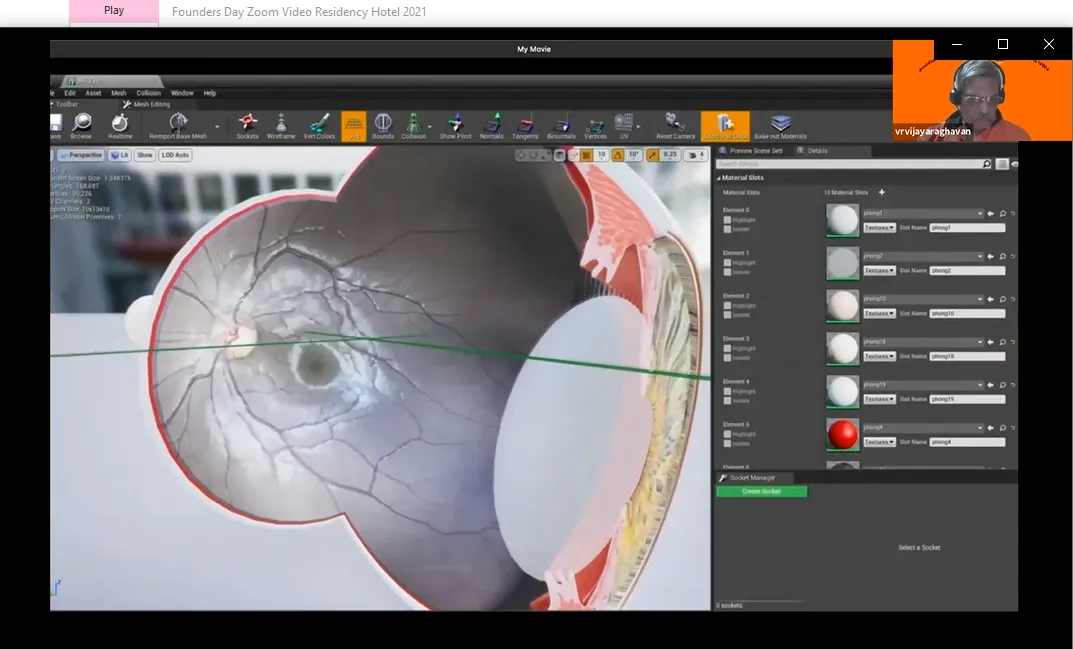Toggle the Binormals display icon
Screen dimensions: 1073x649
click(x=561, y=127)
